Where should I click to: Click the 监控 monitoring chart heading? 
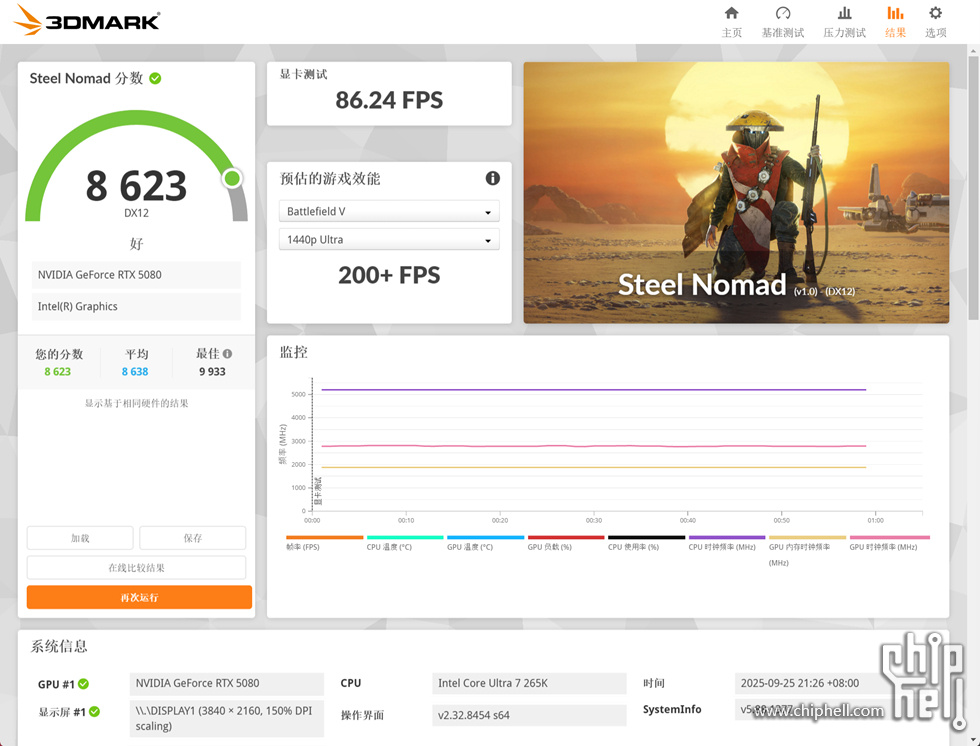point(294,352)
